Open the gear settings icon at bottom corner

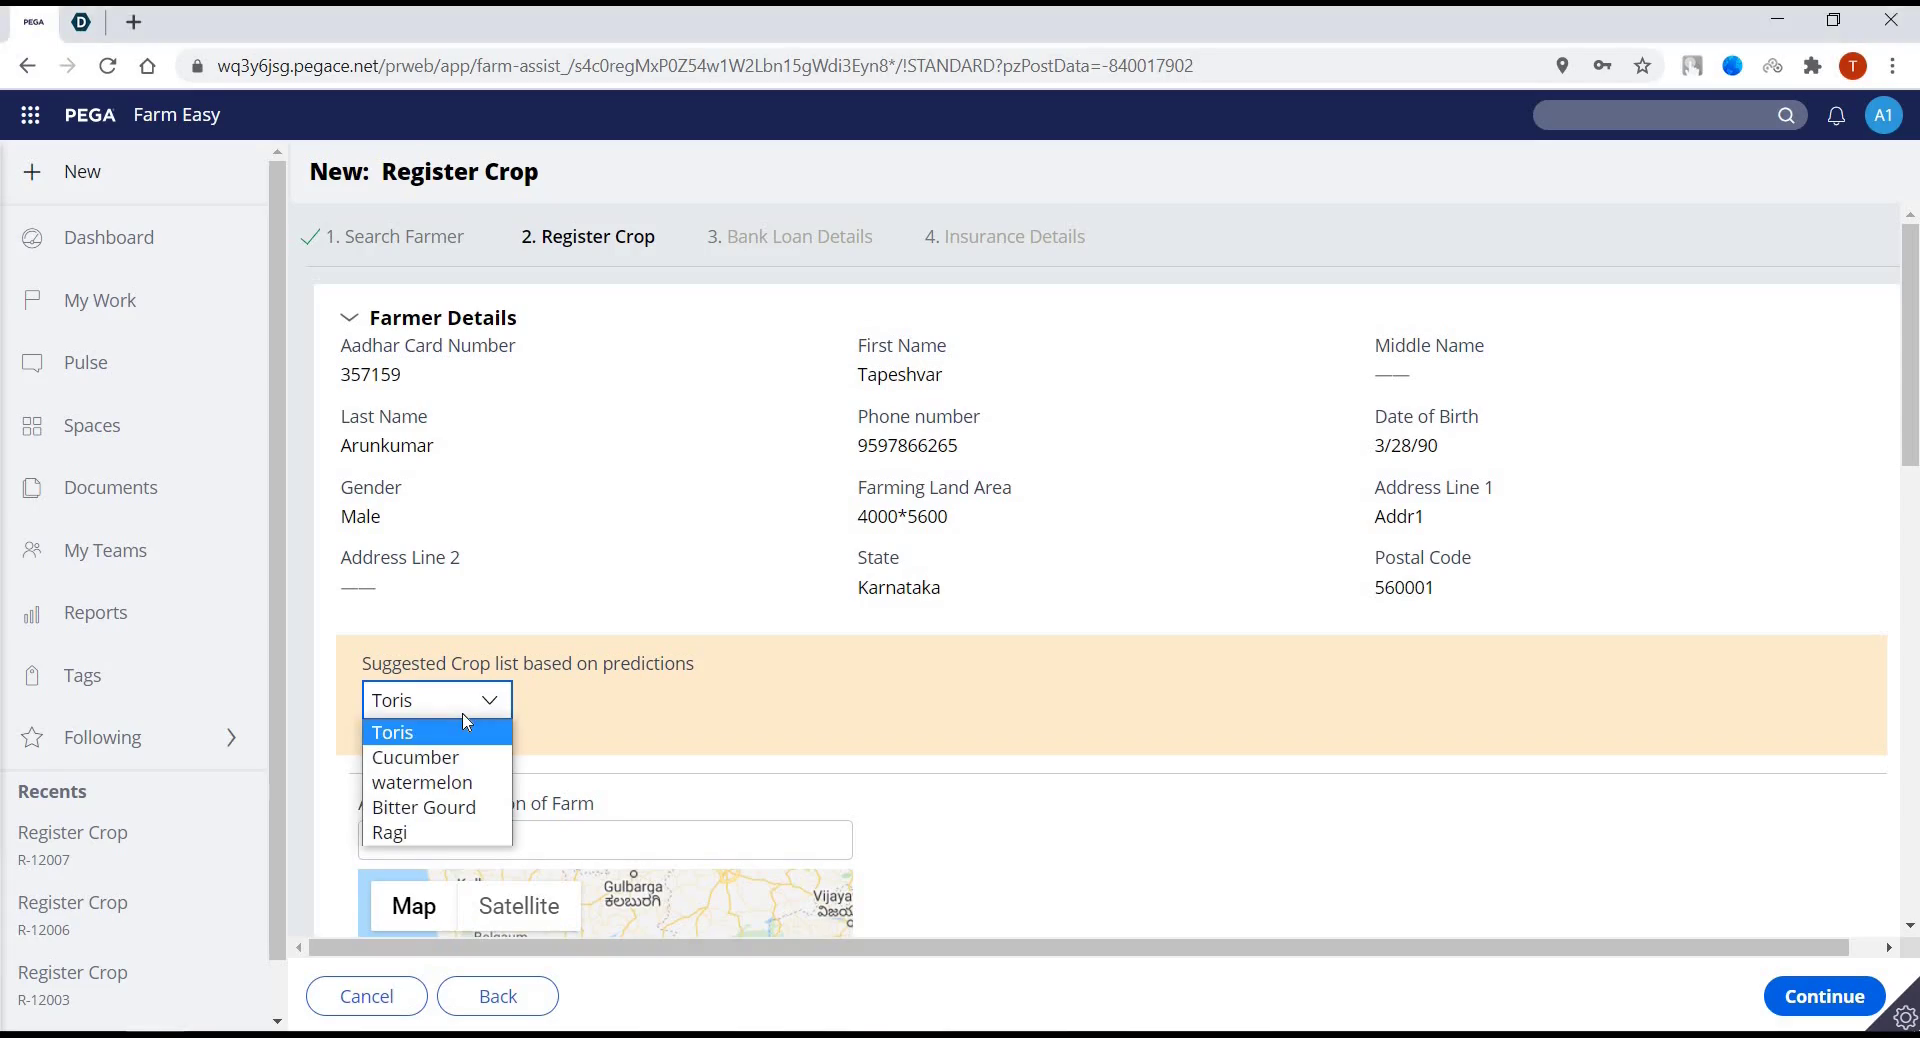1903,1018
